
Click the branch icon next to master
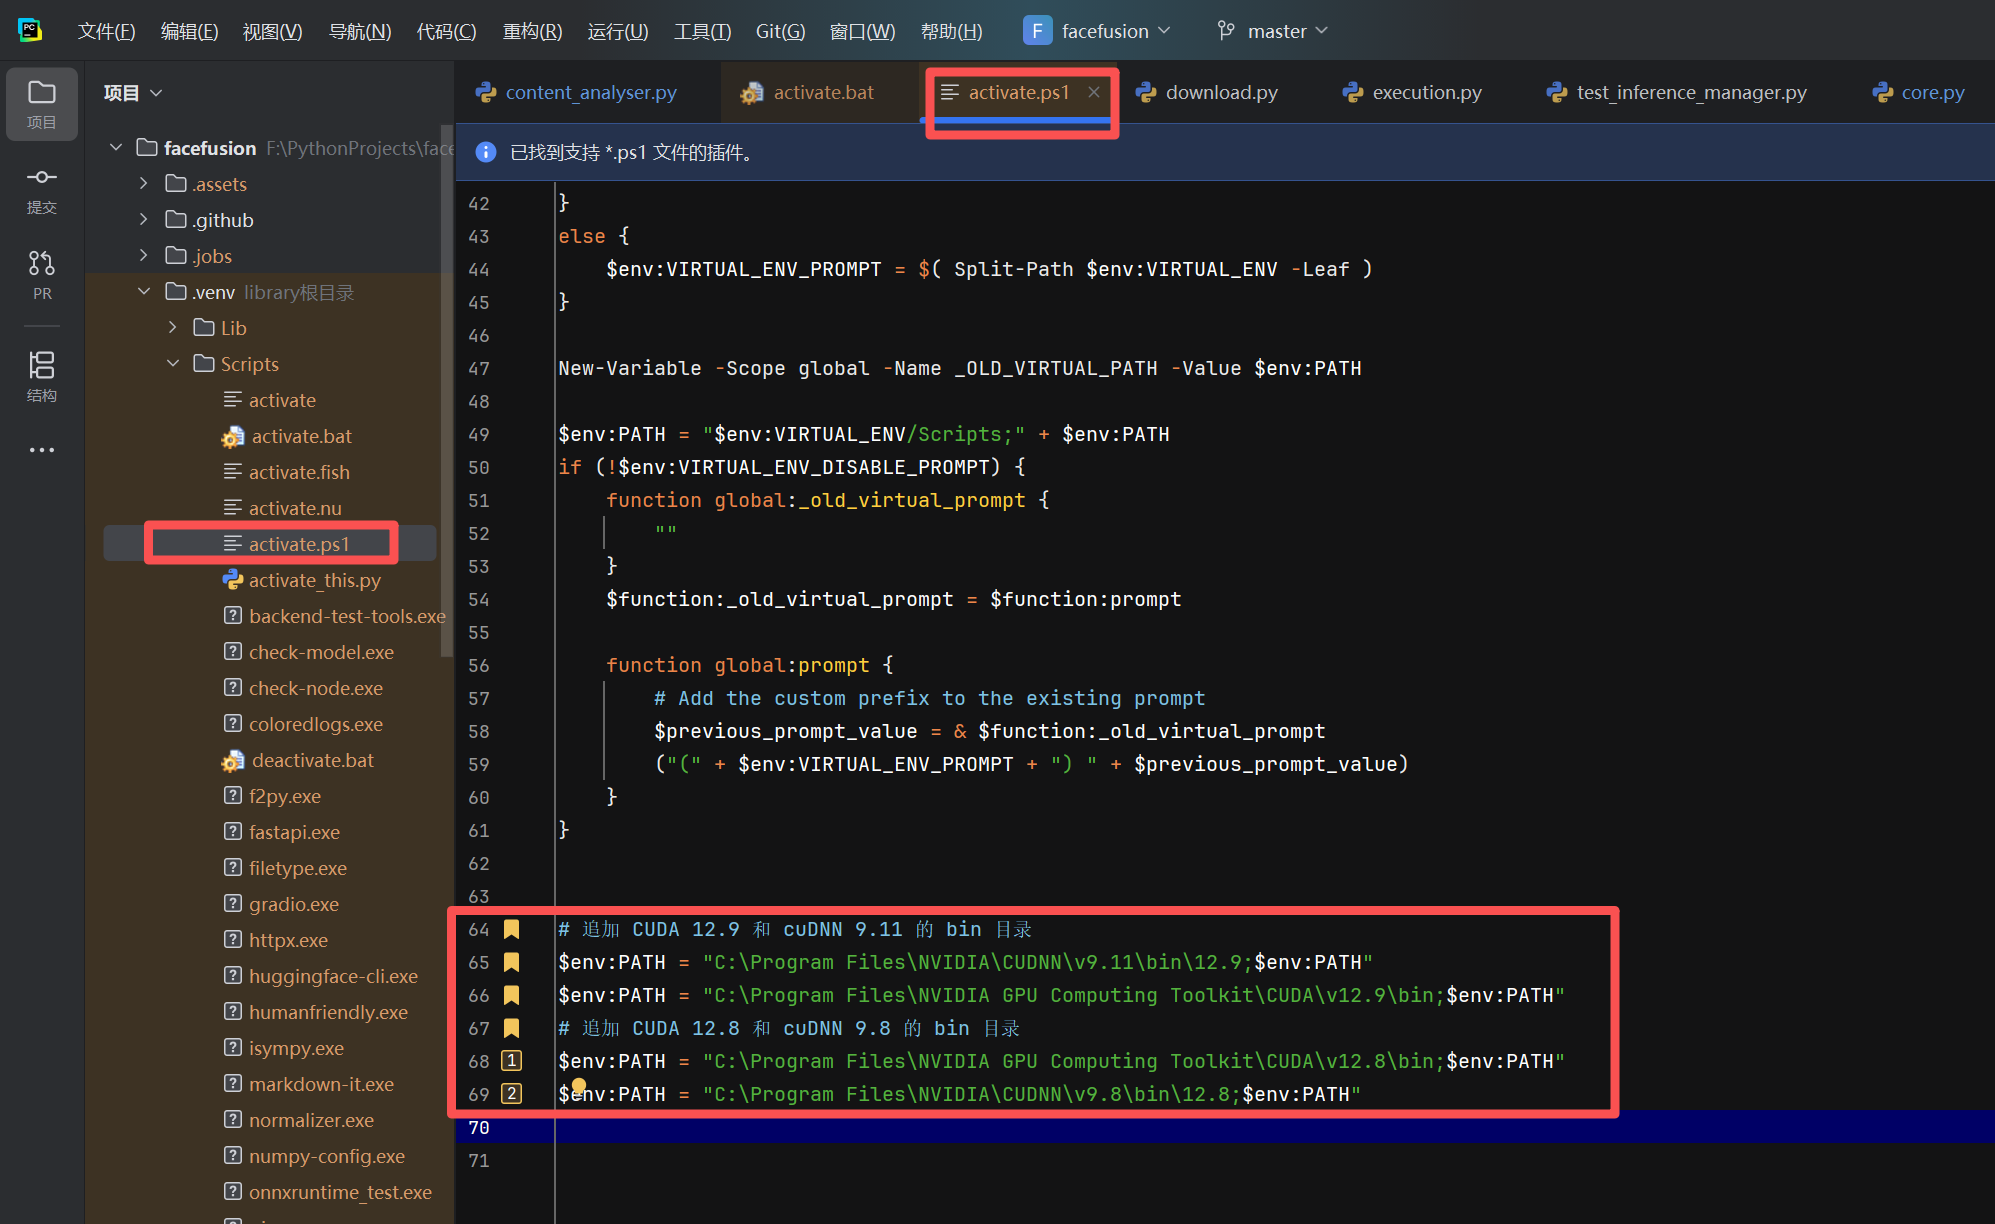coord(1225,31)
